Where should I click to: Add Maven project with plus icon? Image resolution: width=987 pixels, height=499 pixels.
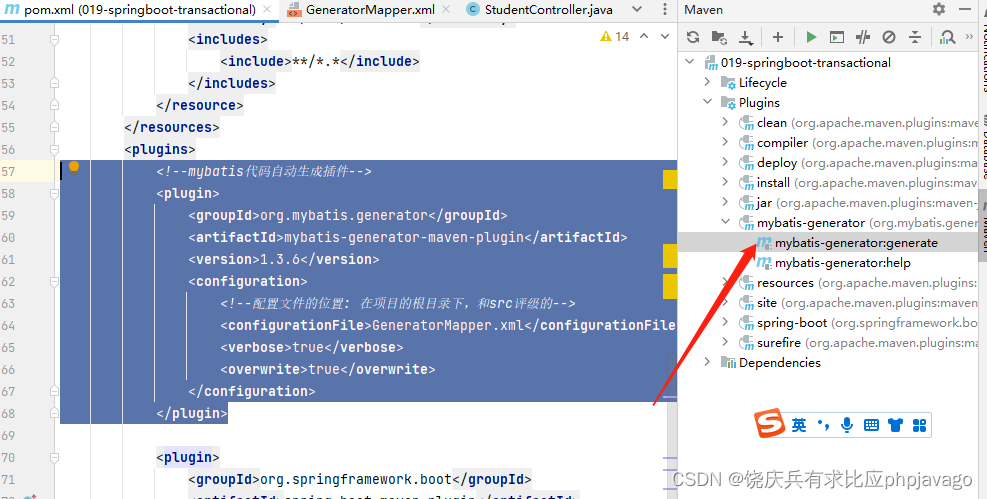pos(778,37)
